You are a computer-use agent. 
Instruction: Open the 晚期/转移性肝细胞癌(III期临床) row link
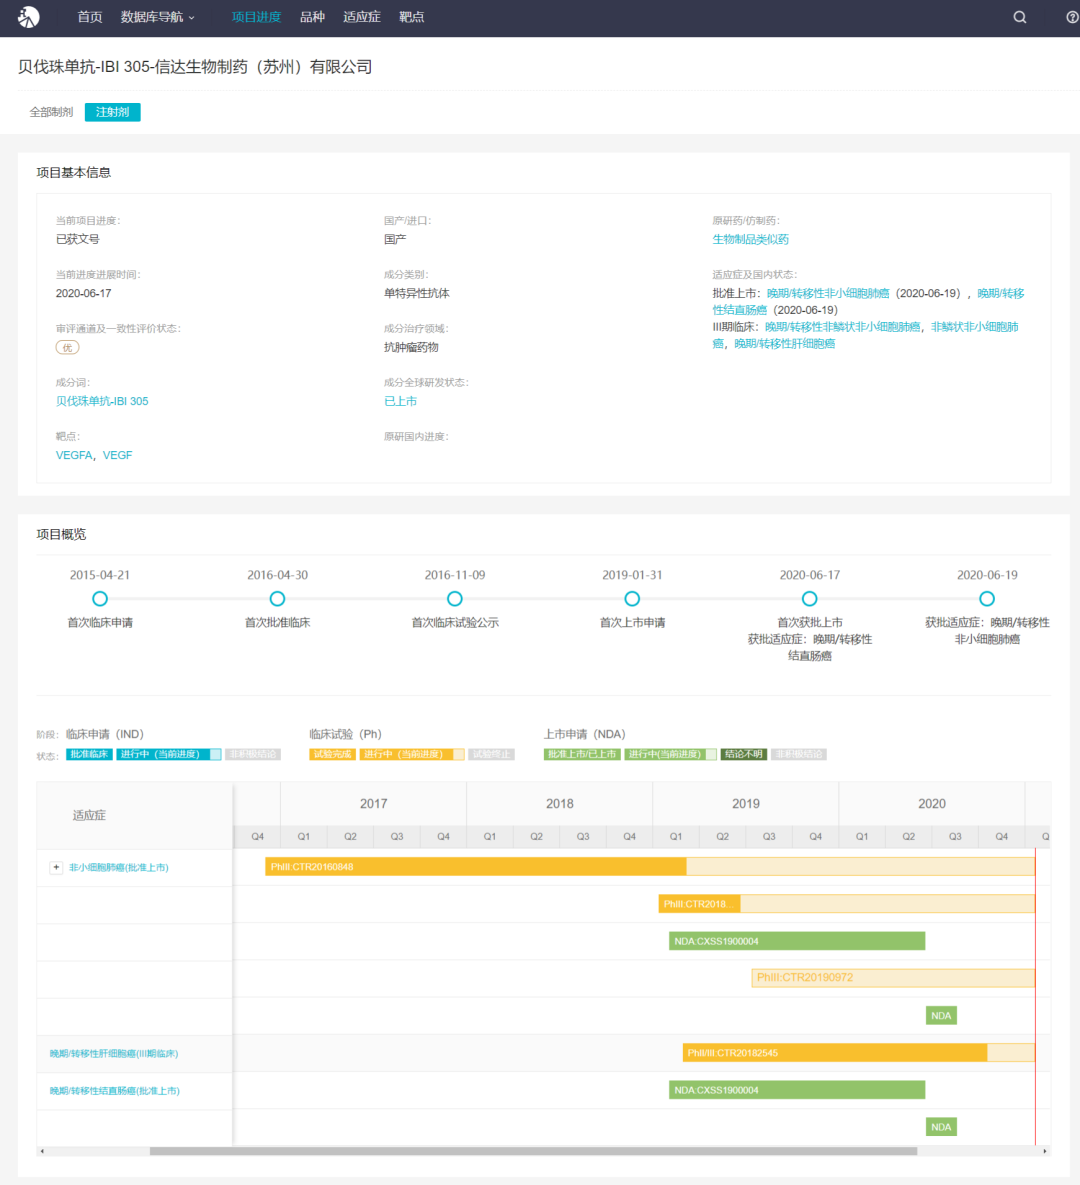pos(114,1054)
